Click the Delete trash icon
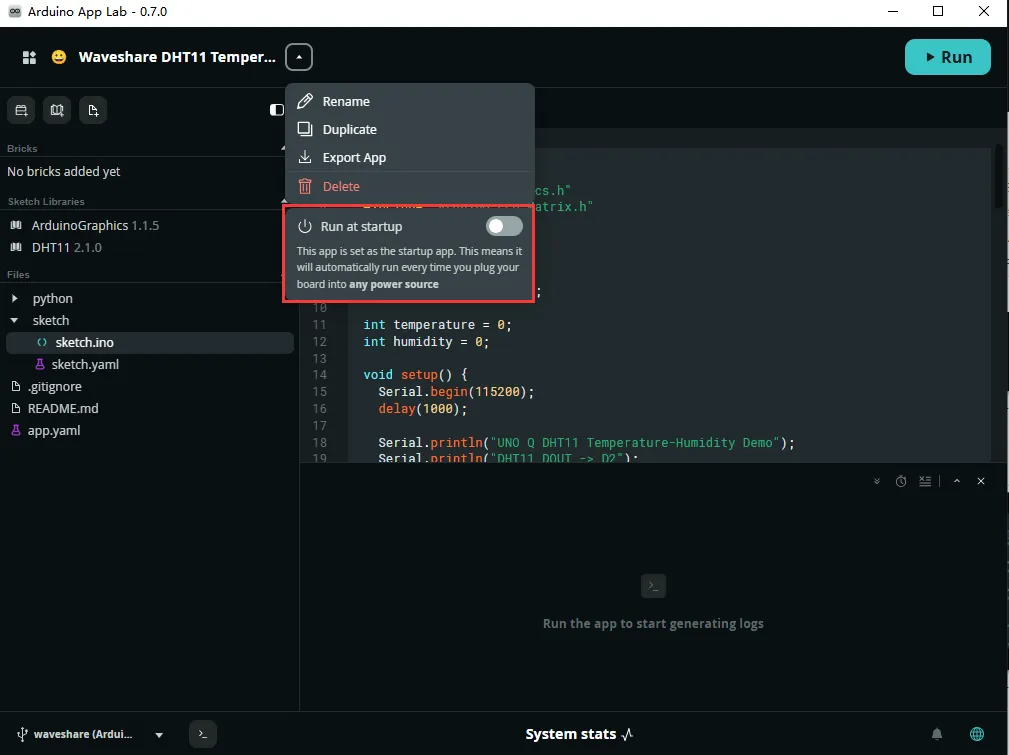Viewport: 1009px width, 755px height. 305,186
